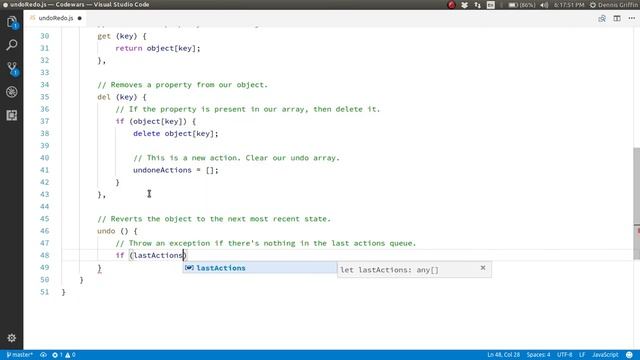Click the master branch status item

point(20,355)
